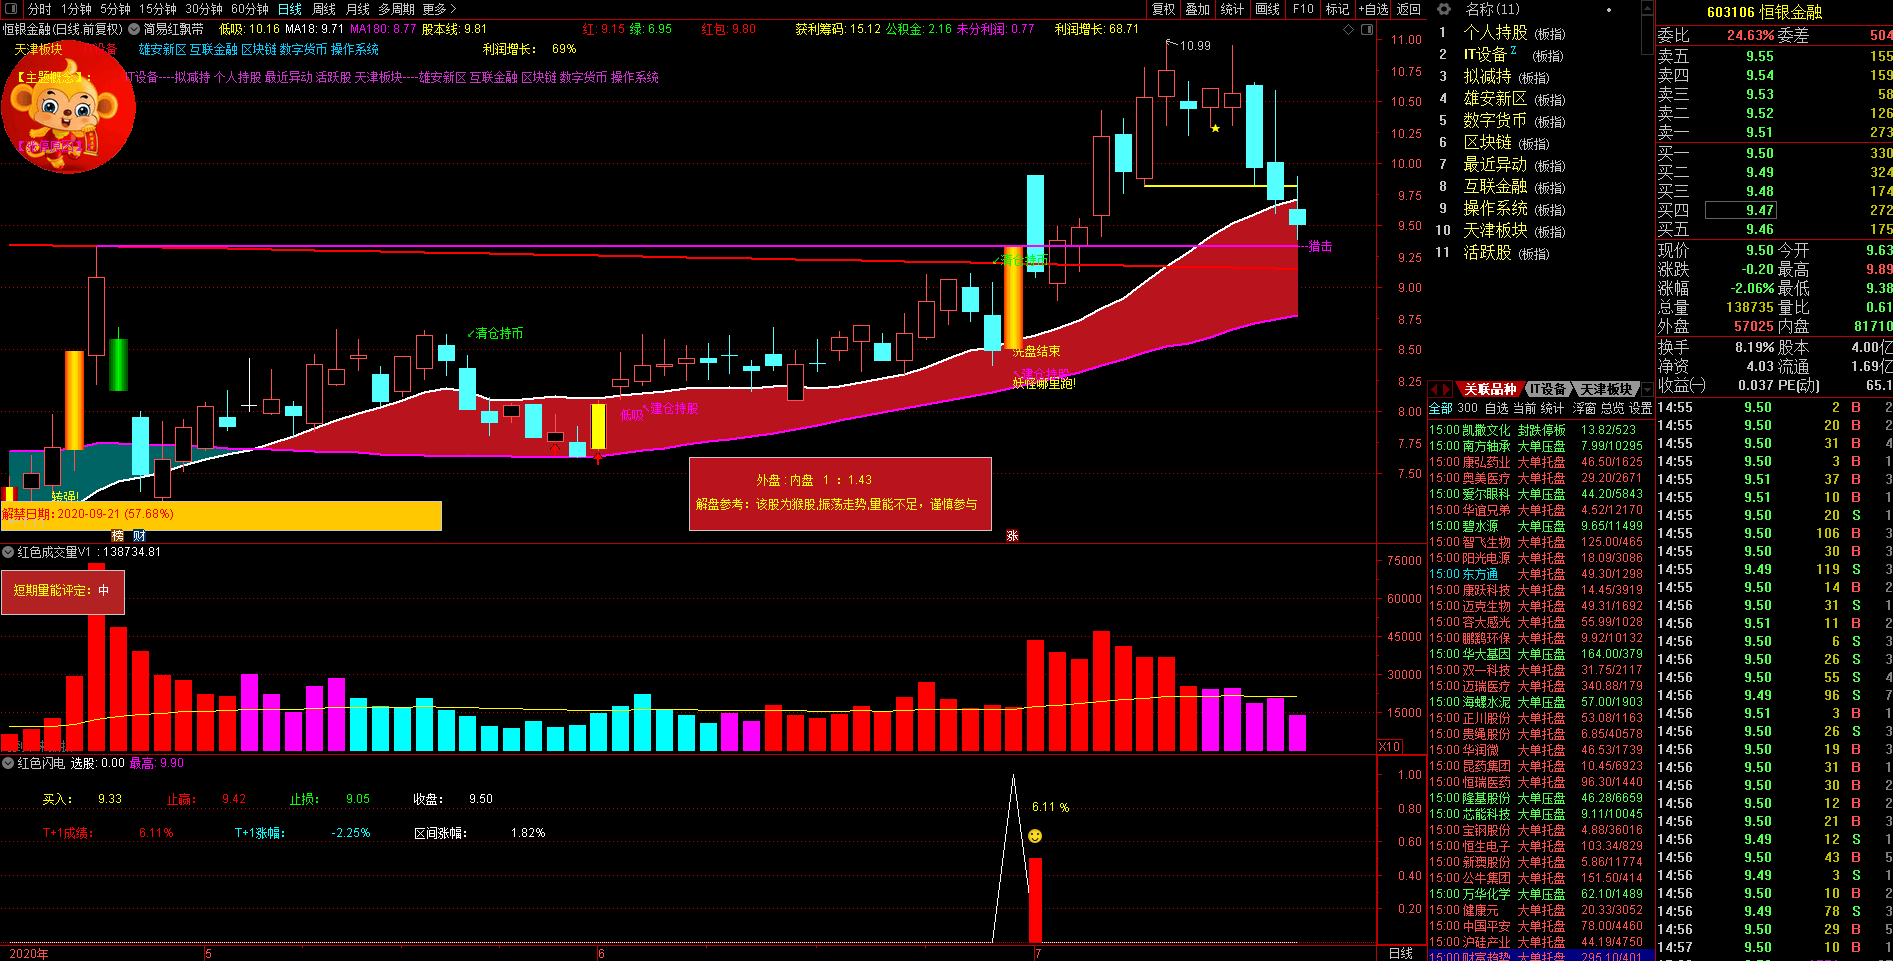Click the 统计 button in top toolbar
1893x961 pixels.
click(1233, 9)
